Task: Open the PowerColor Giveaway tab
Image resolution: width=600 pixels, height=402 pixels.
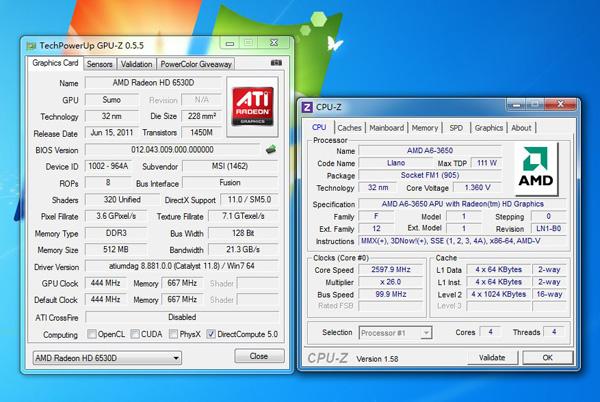Action: pyautogui.click(x=196, y=64)
